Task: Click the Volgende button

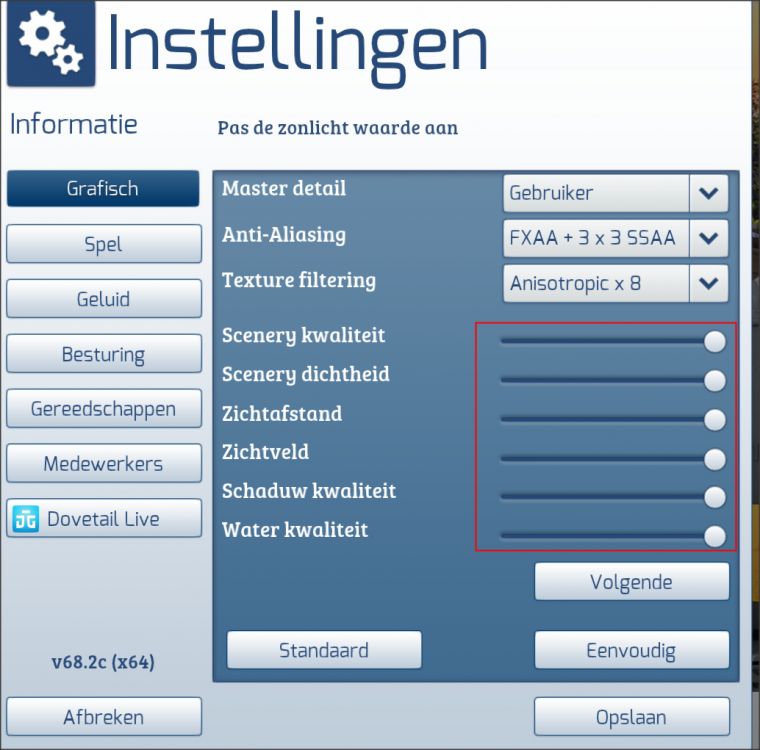Action: click(632, 581)
